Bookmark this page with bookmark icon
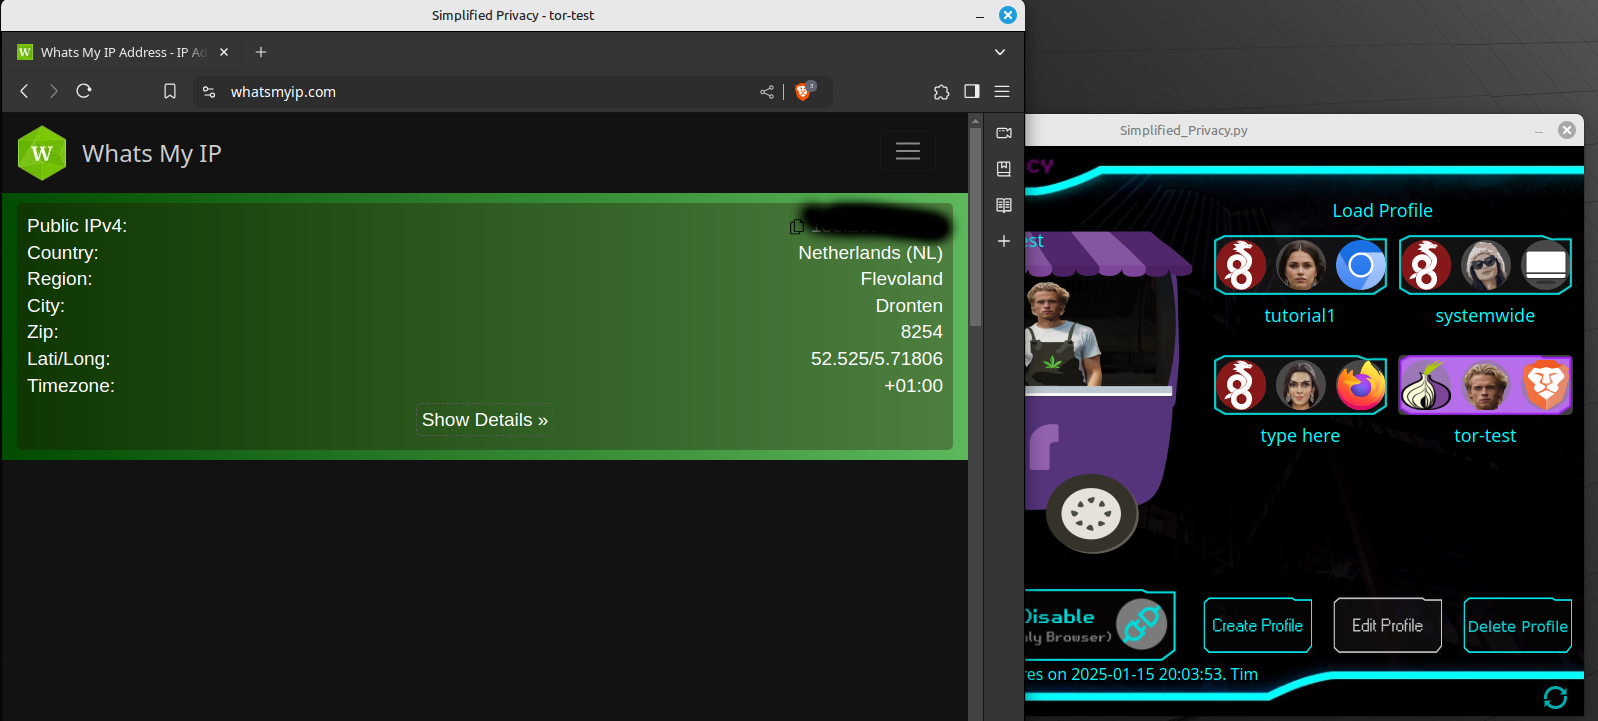The image size is (1598, 721). pyautogui.click(x=170, y=91)
